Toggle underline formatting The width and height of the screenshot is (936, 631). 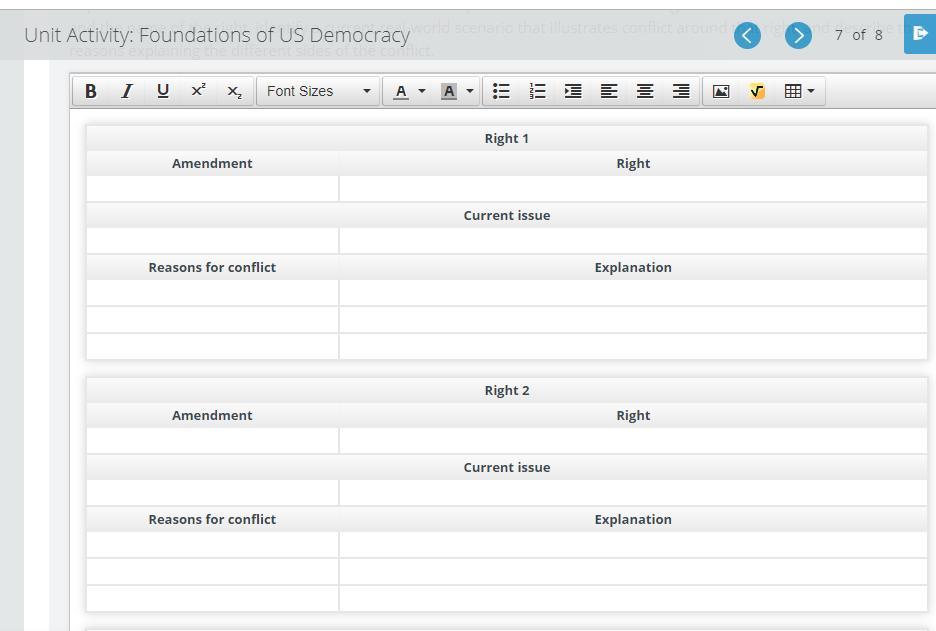[x=162, y=91]
